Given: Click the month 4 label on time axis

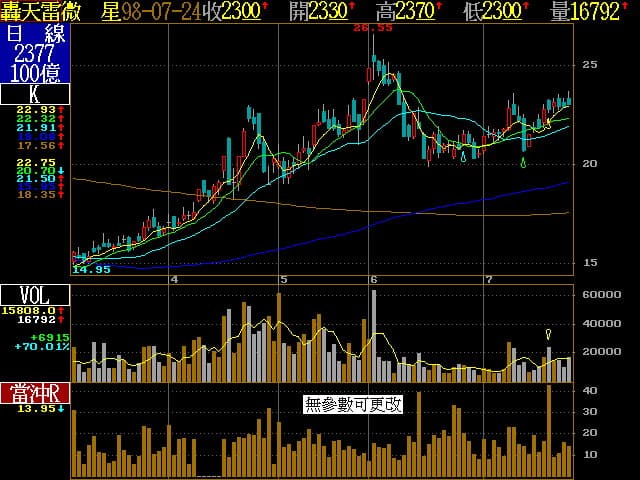Looking at the screenshot, I should click(175, 279).
